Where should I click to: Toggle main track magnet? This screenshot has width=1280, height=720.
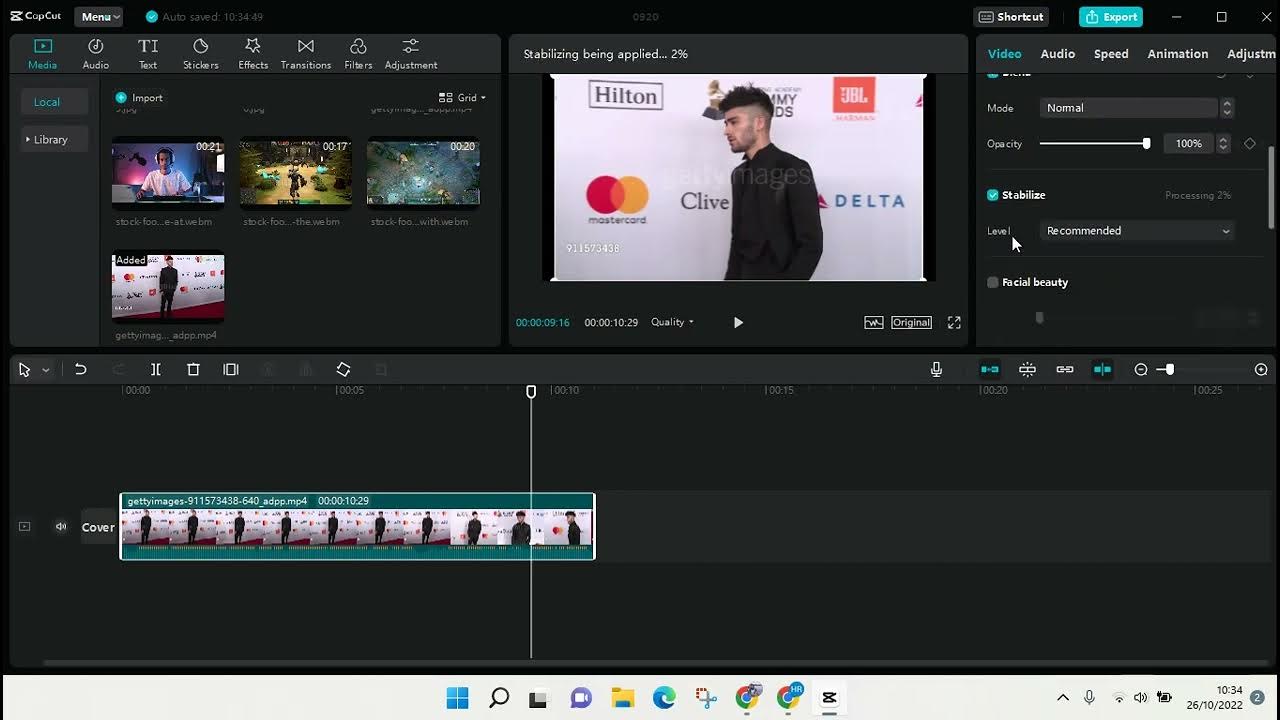[x=990, y=370]
